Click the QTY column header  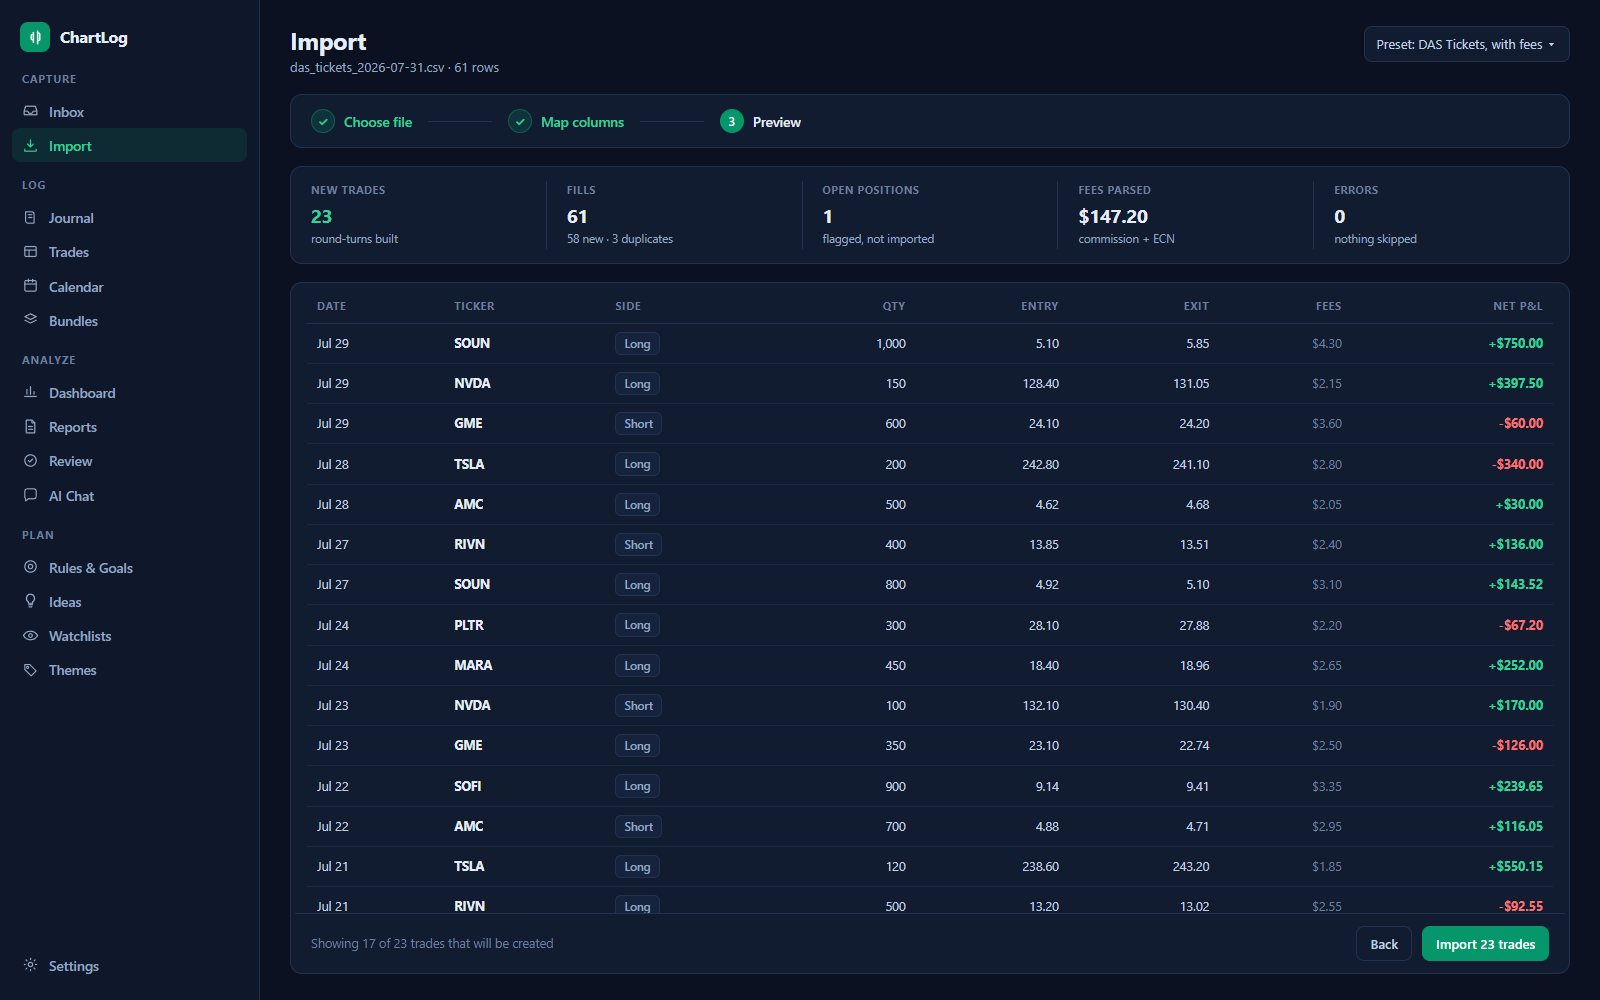click(x=894, y=306)
